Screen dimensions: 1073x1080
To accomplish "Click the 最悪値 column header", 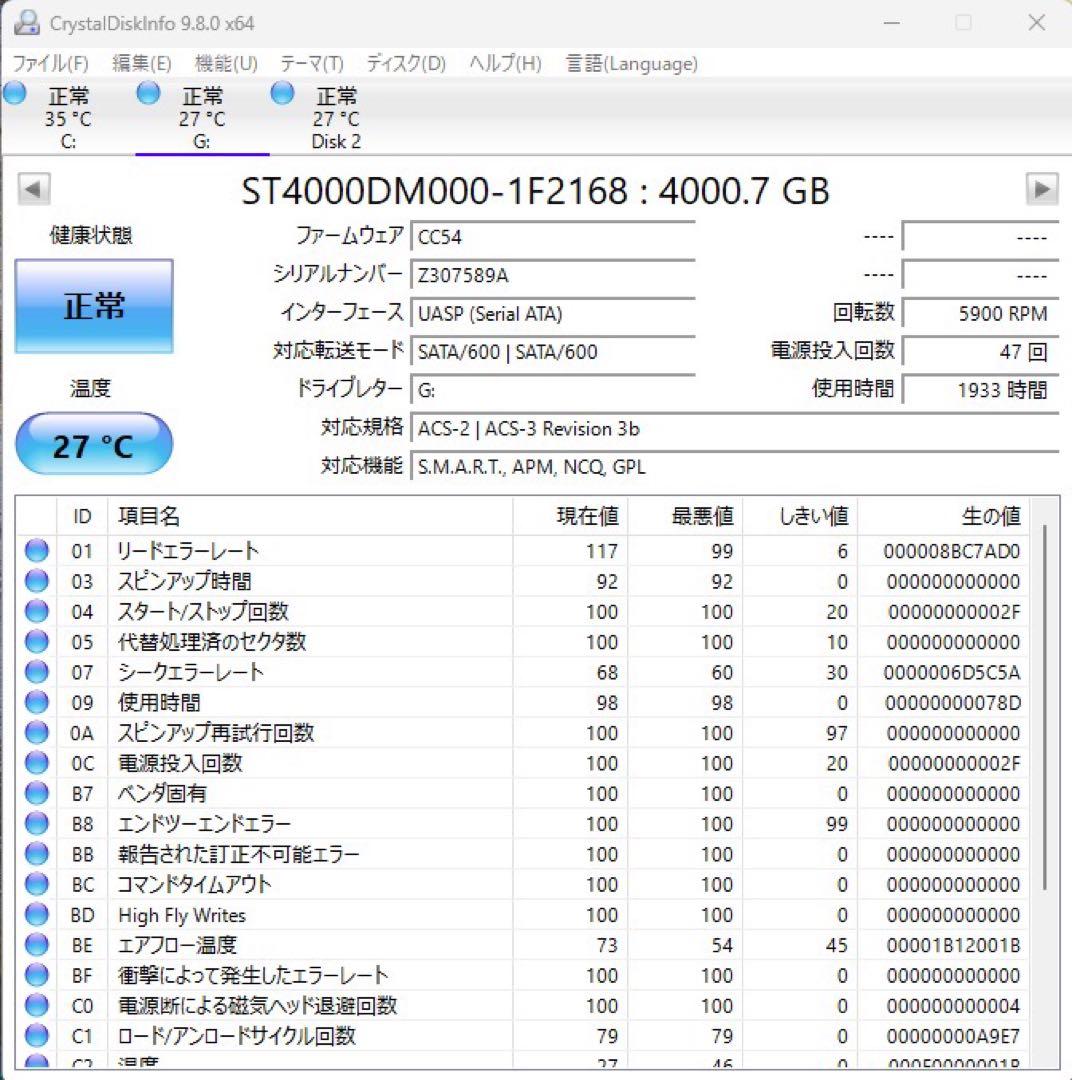I will 685,516.
